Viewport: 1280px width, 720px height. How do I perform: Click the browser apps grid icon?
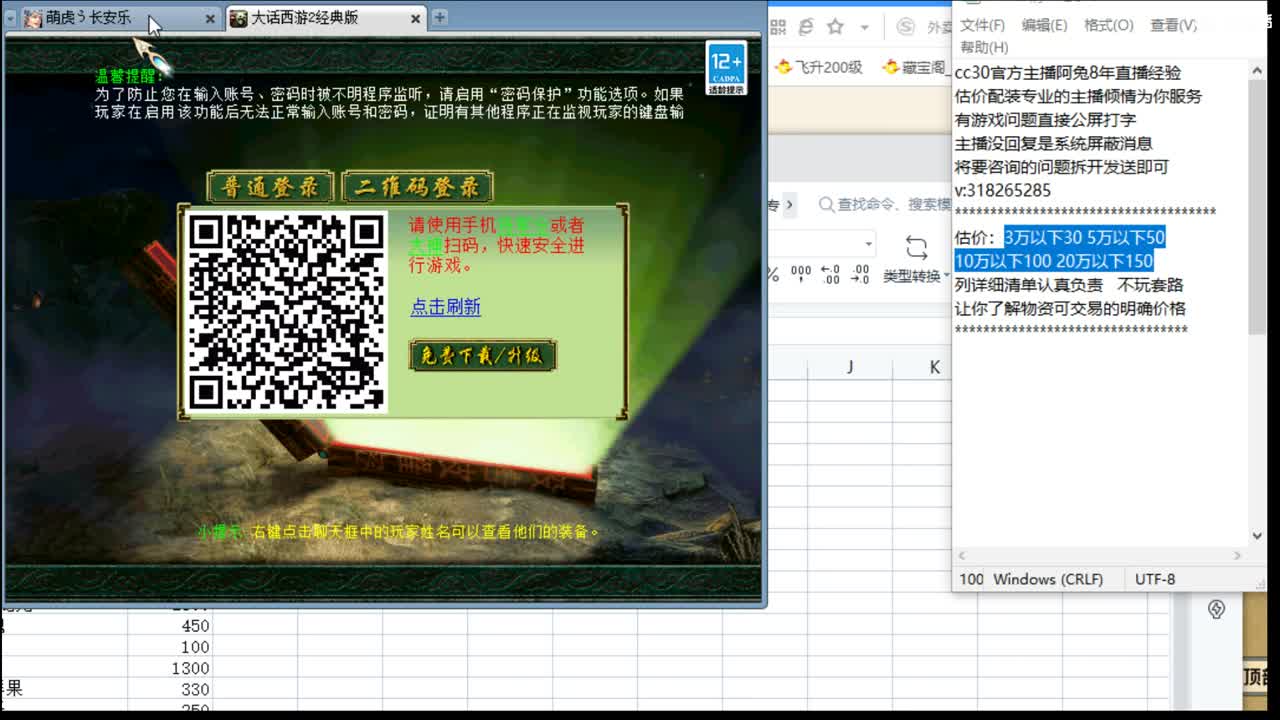(779, 27)
